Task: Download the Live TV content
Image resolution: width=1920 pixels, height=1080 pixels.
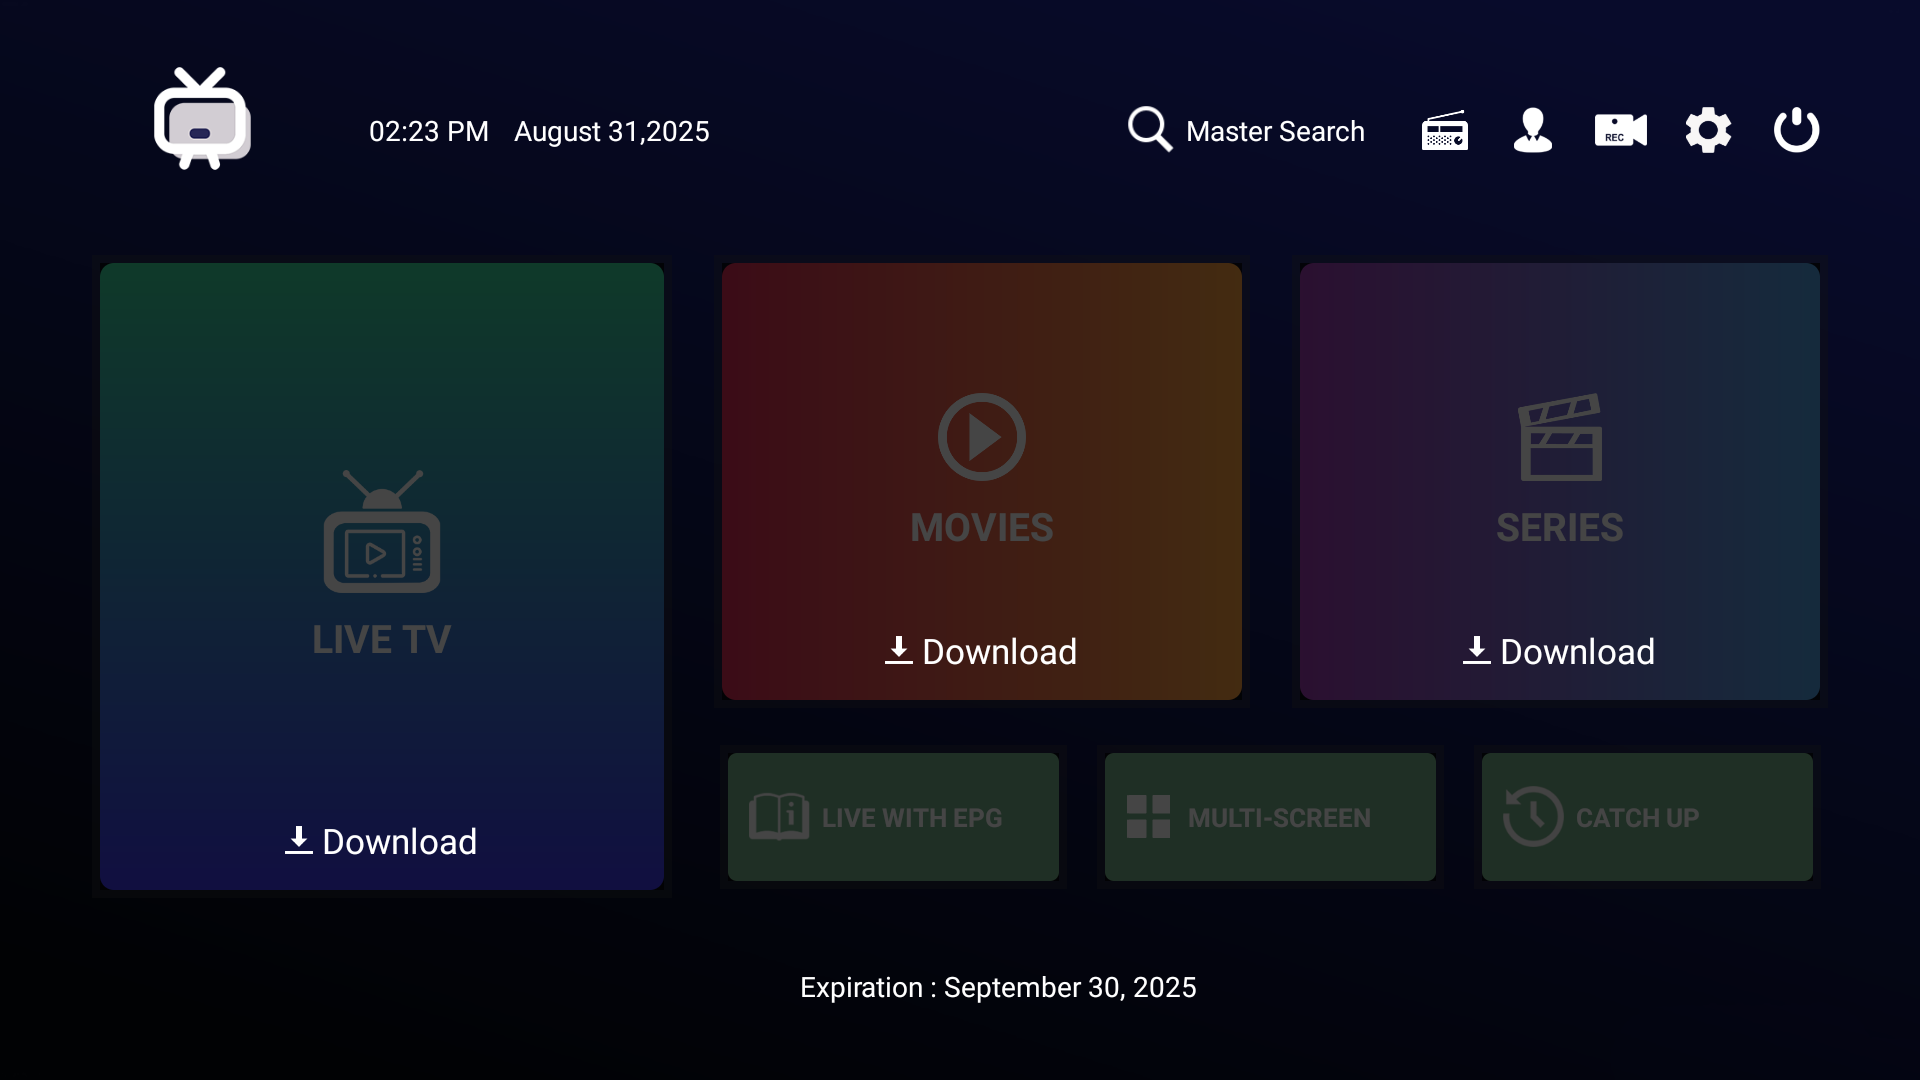Action: tap(381, 842)
